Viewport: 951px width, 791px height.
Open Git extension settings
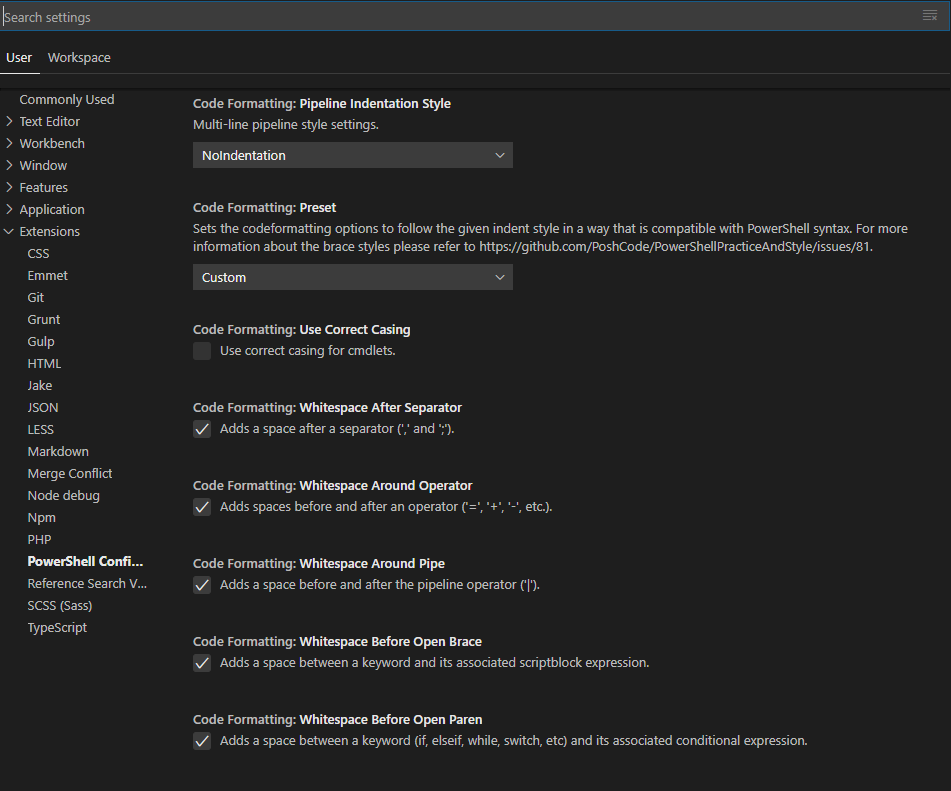tap(36, 297)
